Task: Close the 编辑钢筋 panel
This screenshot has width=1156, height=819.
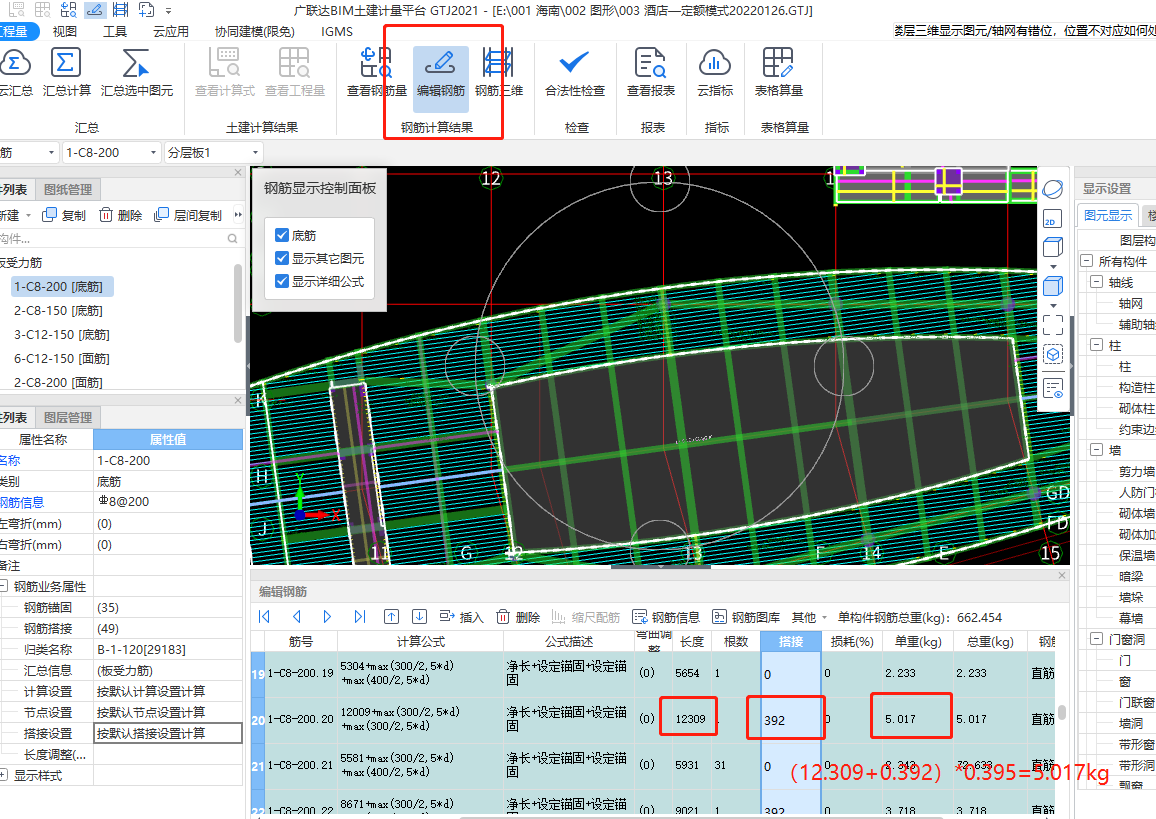Action: (1062, 575)
